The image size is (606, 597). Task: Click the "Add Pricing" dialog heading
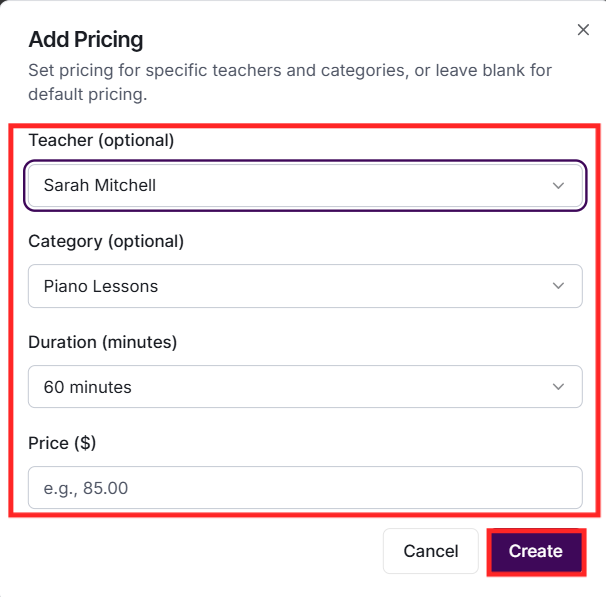(86, 40)
